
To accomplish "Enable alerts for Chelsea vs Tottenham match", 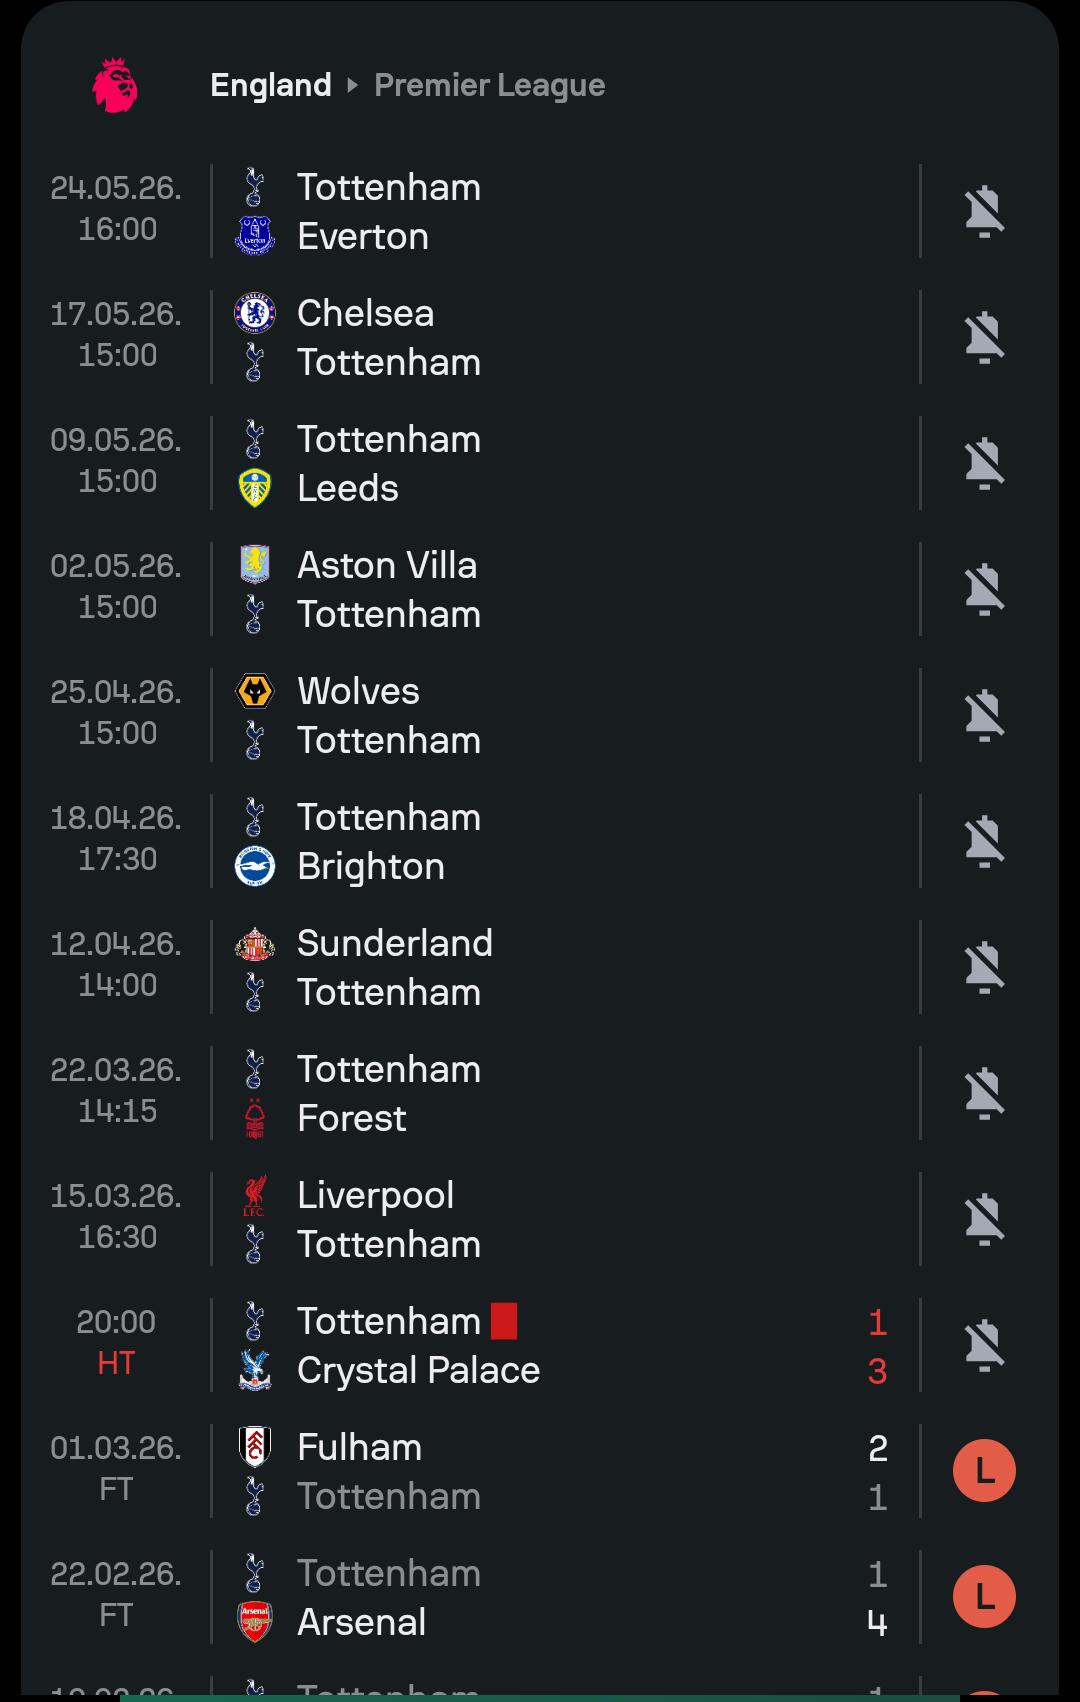I will (x=984, y=337).
